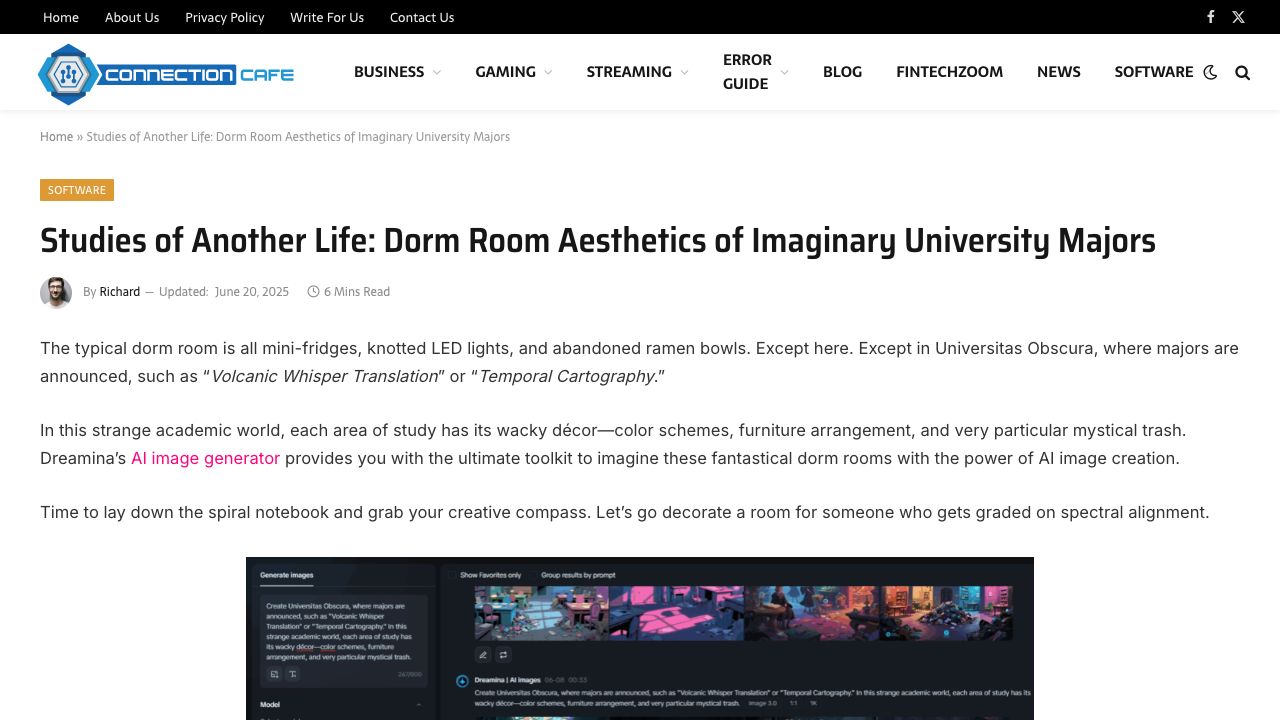The image size is (1280, 720).
Task: Toggle dark mode with the moon icon
Action: [x=1210, y=72]
